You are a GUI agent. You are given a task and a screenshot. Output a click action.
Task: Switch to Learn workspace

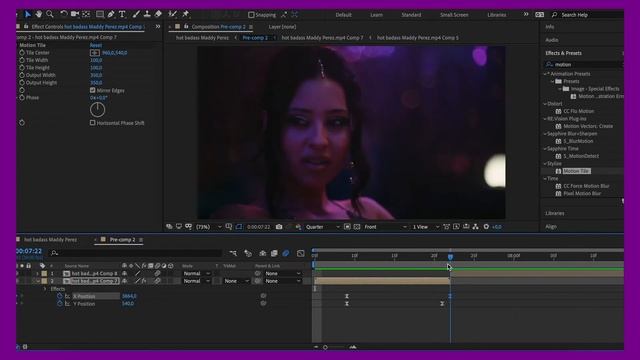(376, 15)
